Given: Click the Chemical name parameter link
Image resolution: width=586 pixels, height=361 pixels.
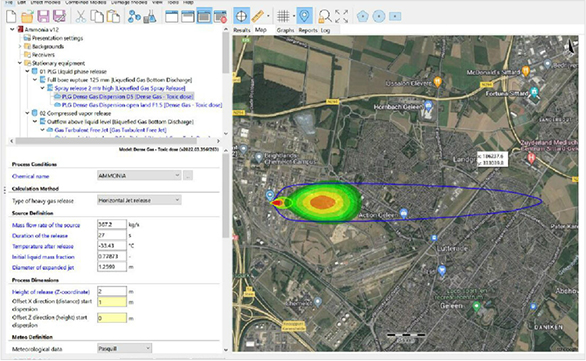Looking at the screenshot, I should tap(30, 176).
